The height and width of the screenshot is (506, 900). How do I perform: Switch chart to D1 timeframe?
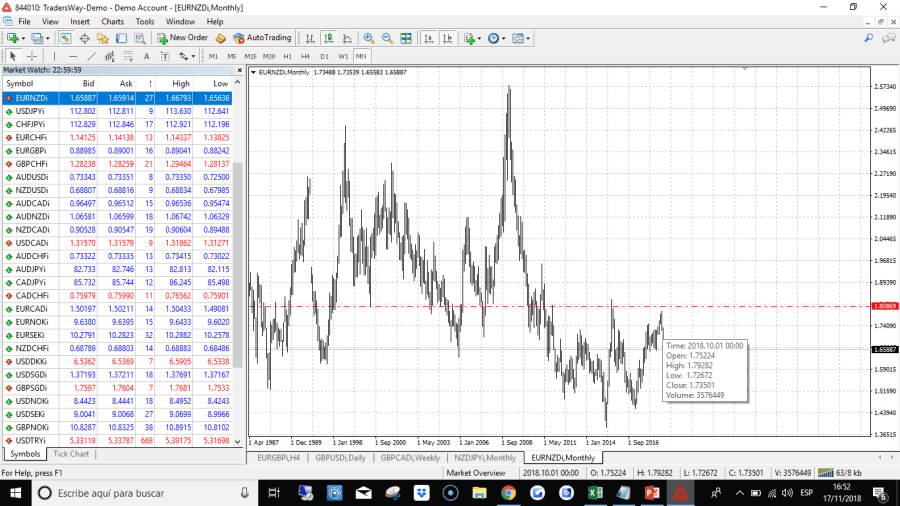(324, 56)
